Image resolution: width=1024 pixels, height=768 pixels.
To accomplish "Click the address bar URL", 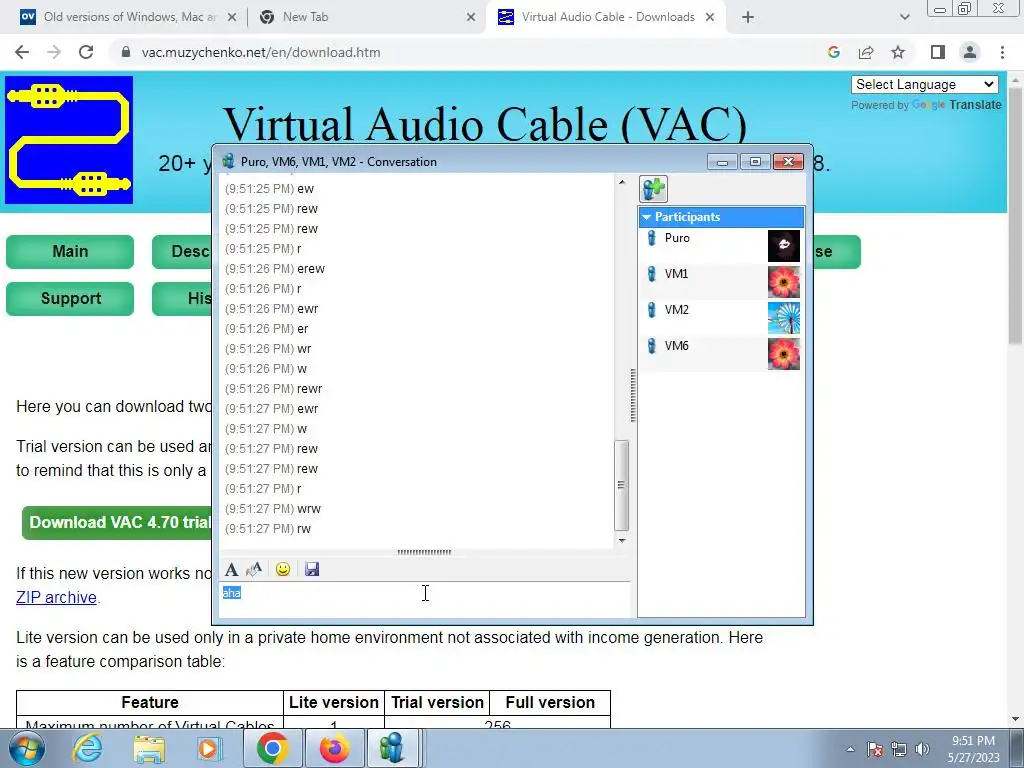I will tap(261, 52).
